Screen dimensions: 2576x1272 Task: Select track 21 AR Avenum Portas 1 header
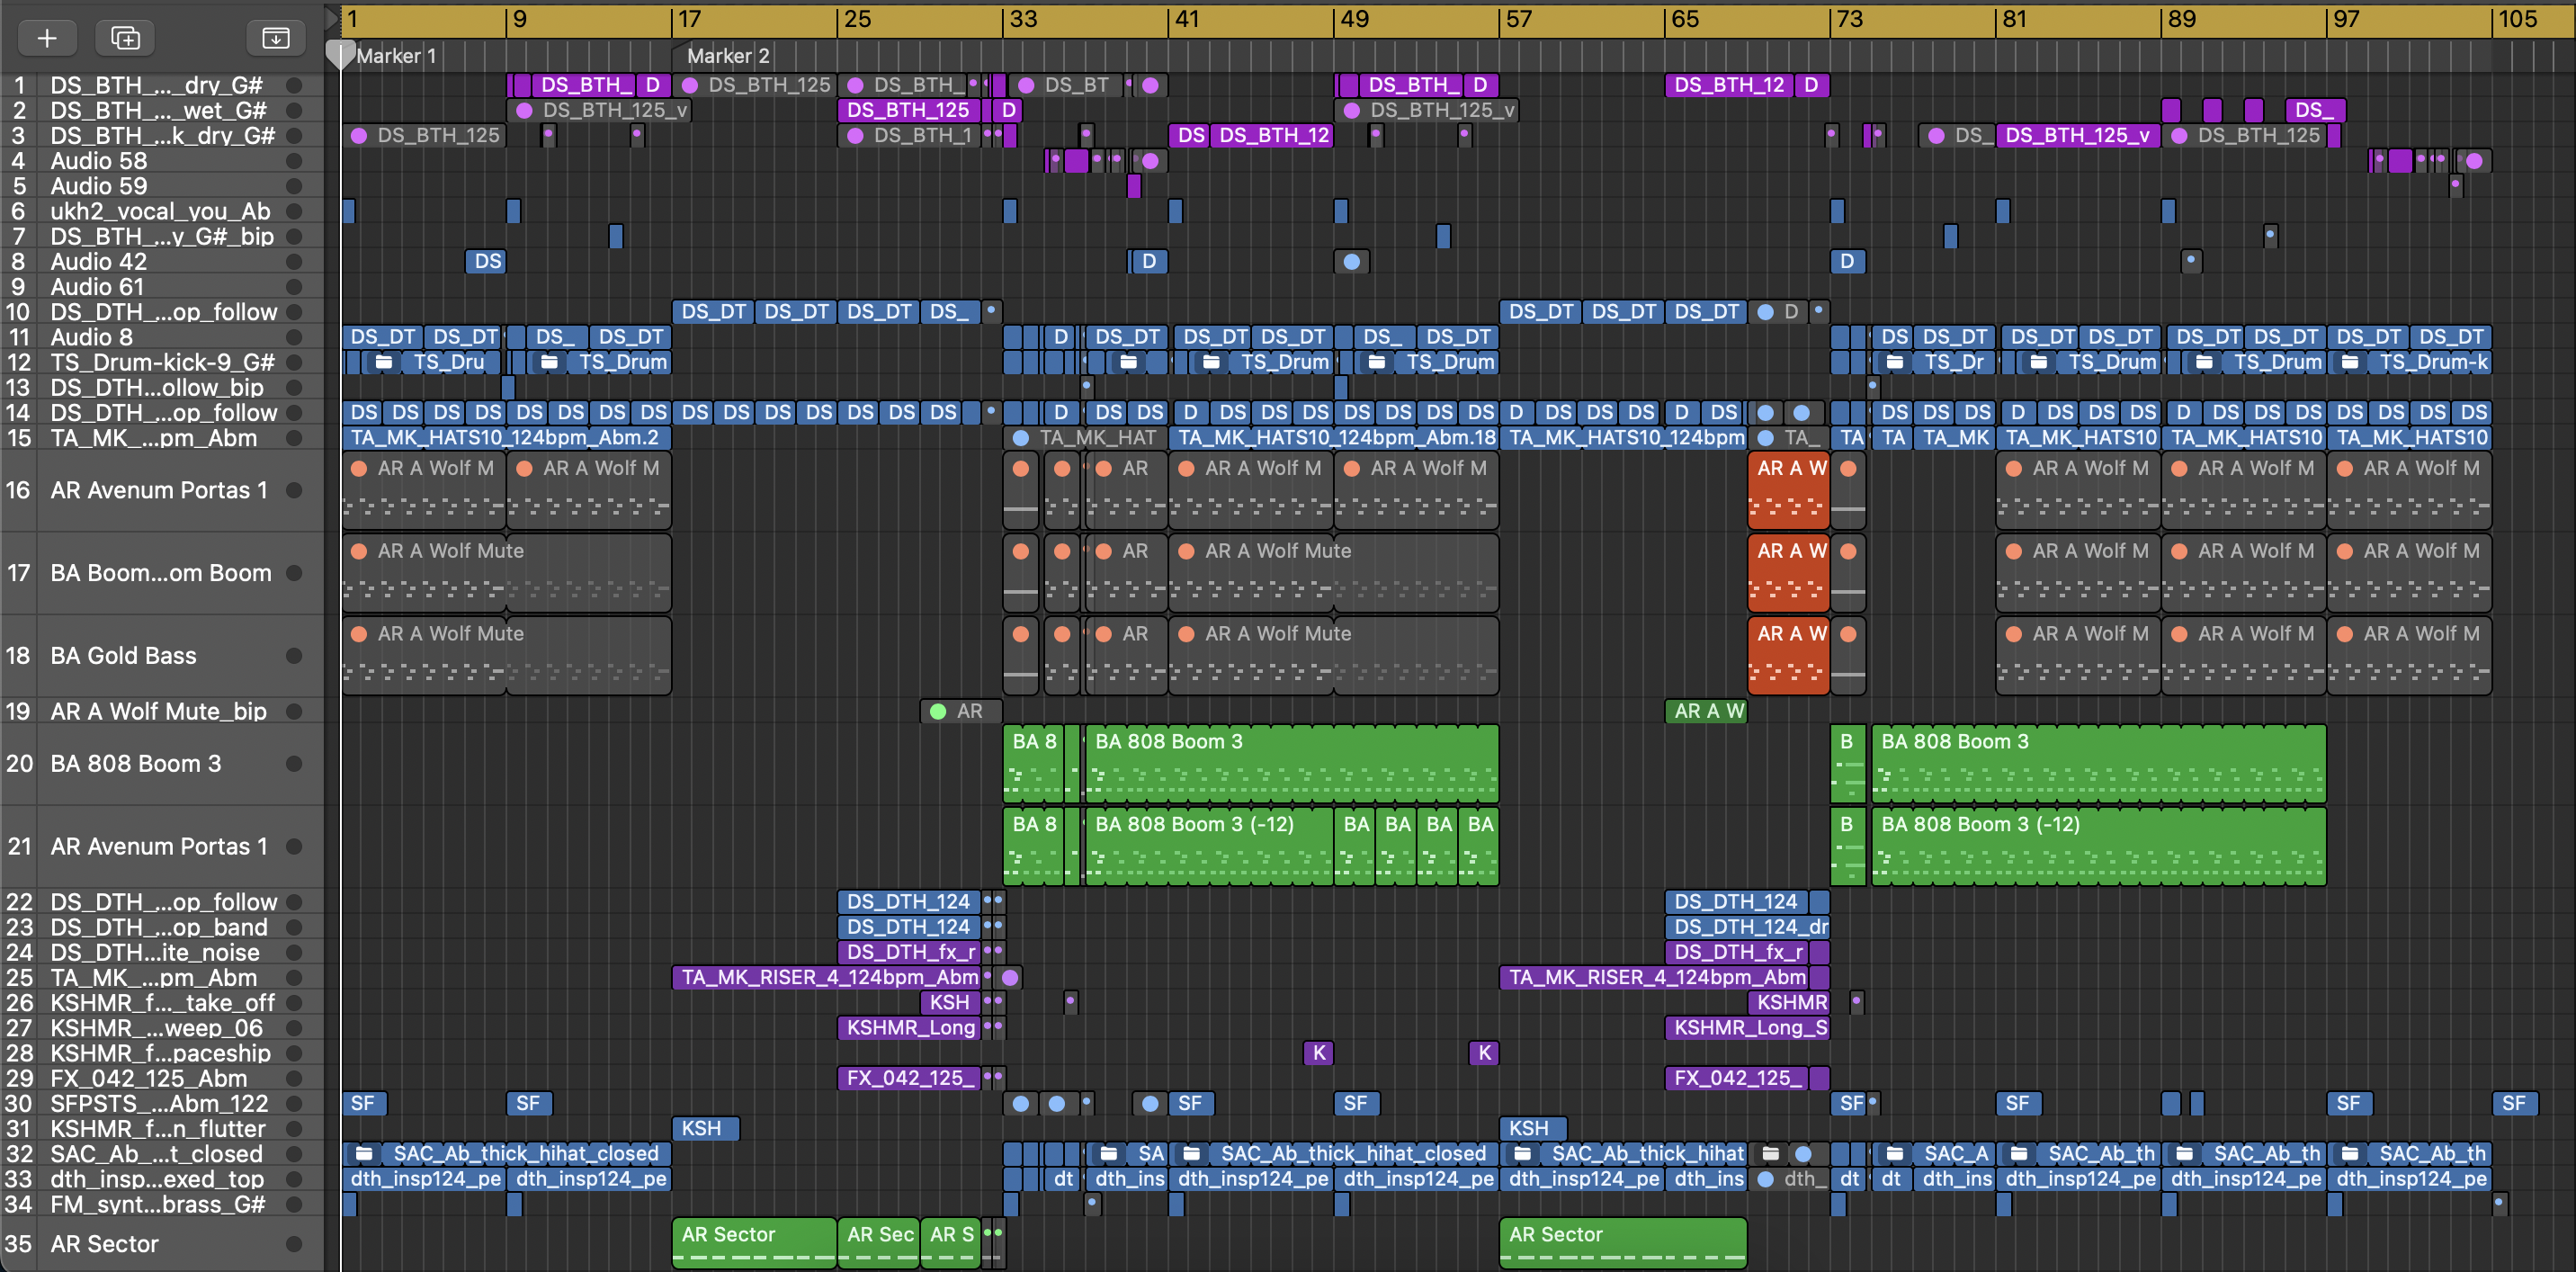(162, 846)
